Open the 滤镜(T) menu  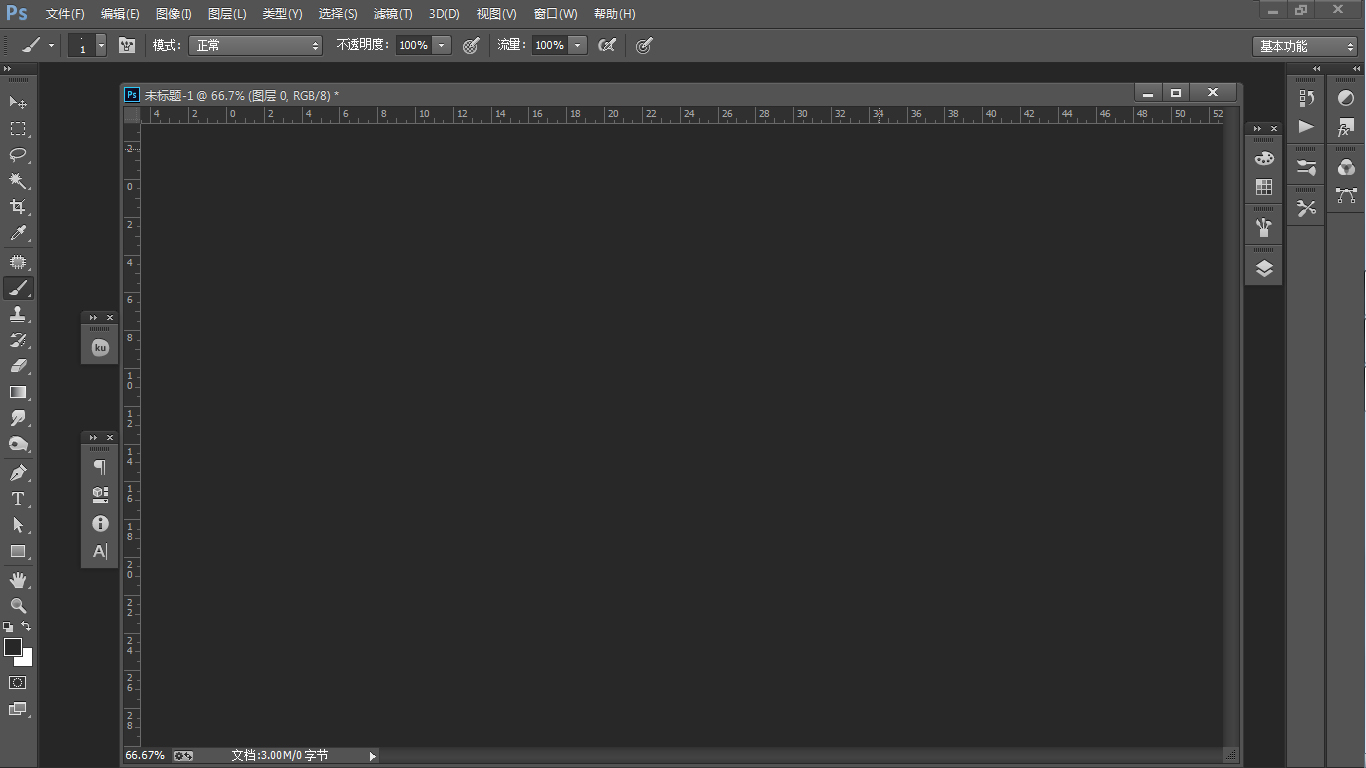[393, 14]
